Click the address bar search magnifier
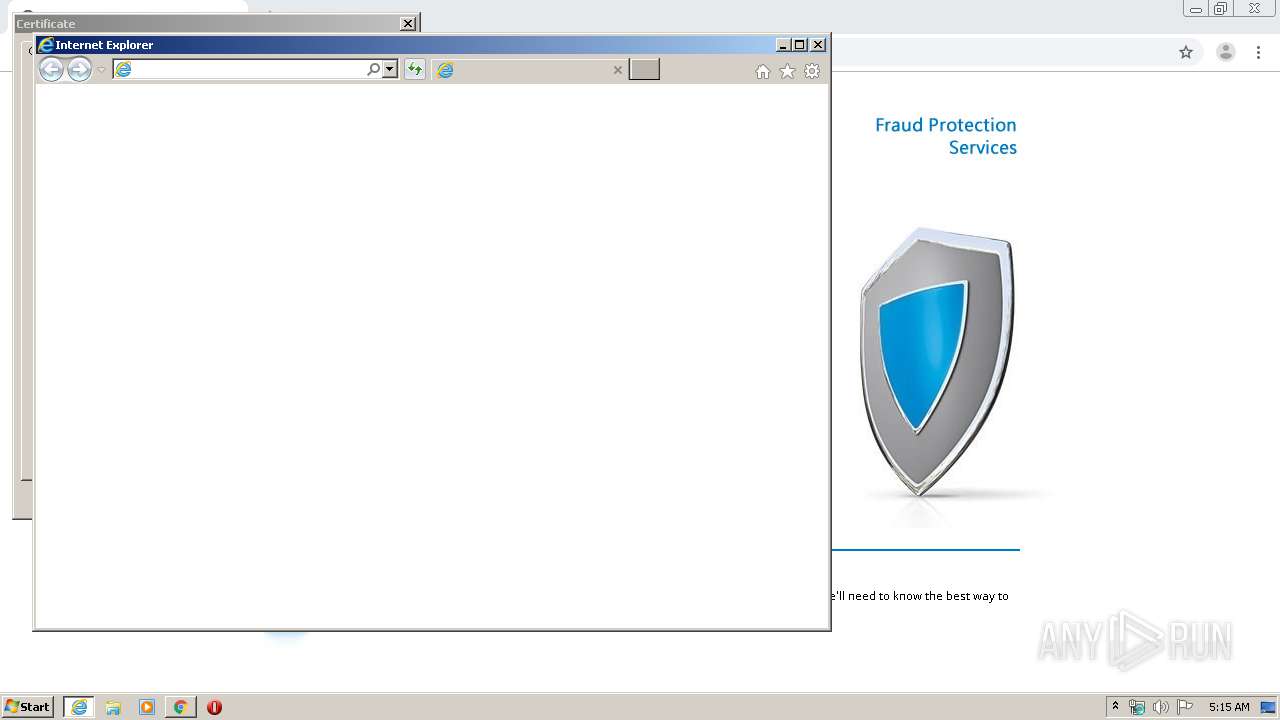Image resolution: width=1280 pixels, height=720 pixels. point(374,69)
